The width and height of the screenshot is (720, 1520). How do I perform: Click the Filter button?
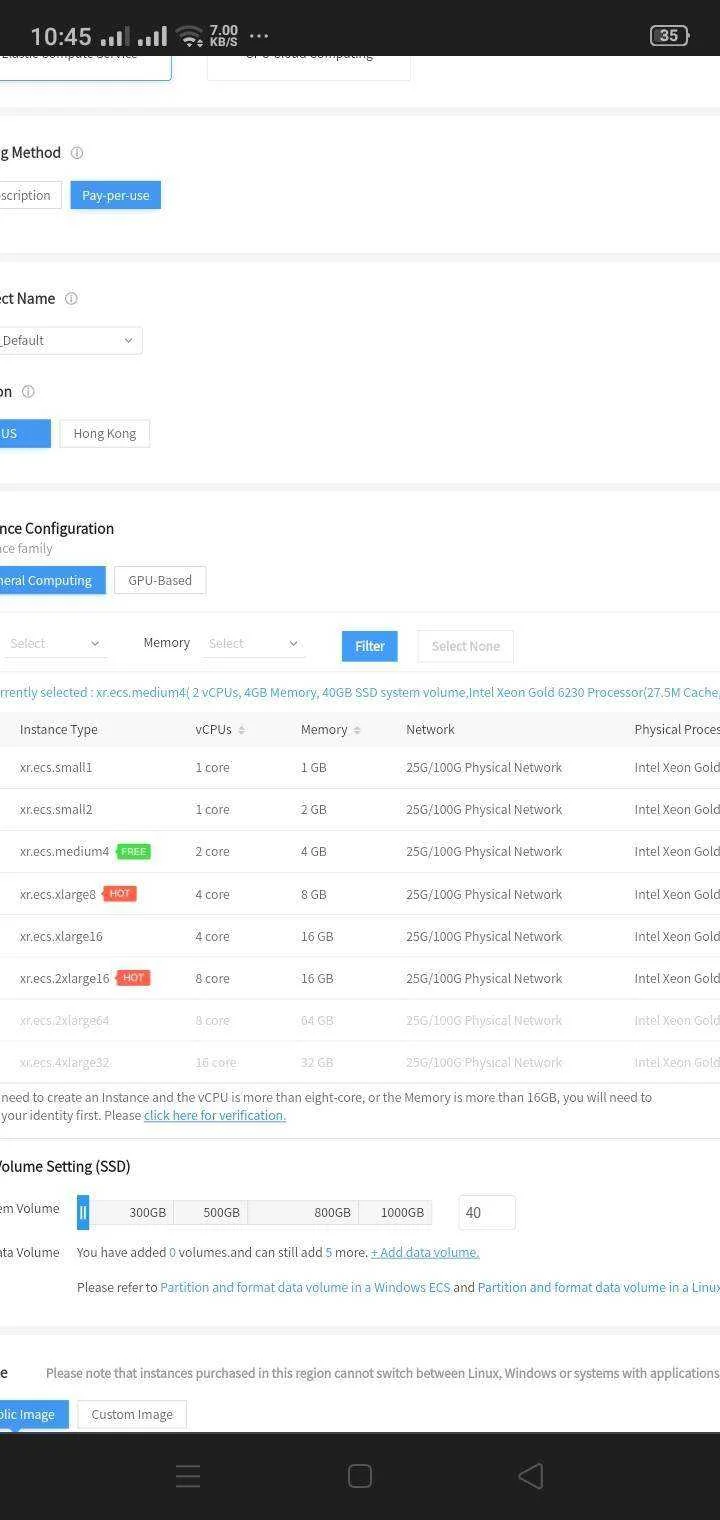[370, 646]
